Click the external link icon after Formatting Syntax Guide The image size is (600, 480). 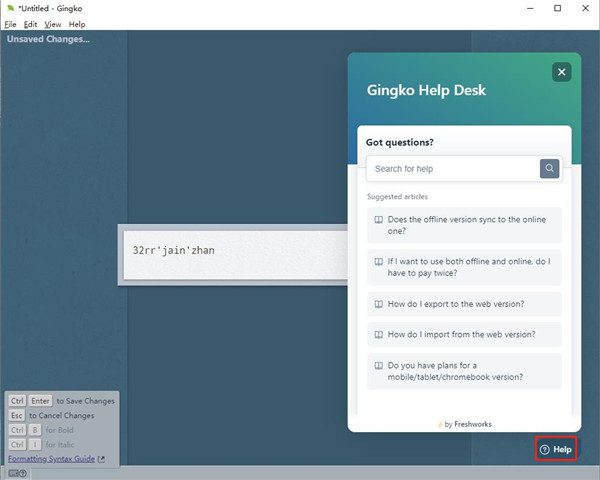click(101, 459)
